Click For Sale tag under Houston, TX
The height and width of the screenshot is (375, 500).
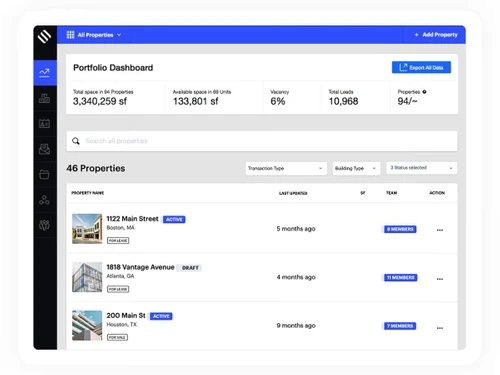coord(117,337)
